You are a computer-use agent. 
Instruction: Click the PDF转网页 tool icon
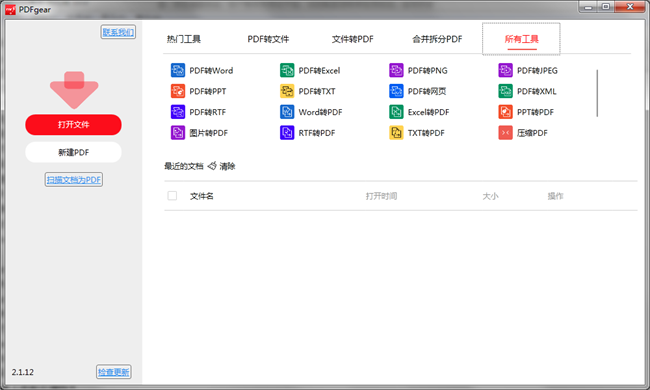396,91
